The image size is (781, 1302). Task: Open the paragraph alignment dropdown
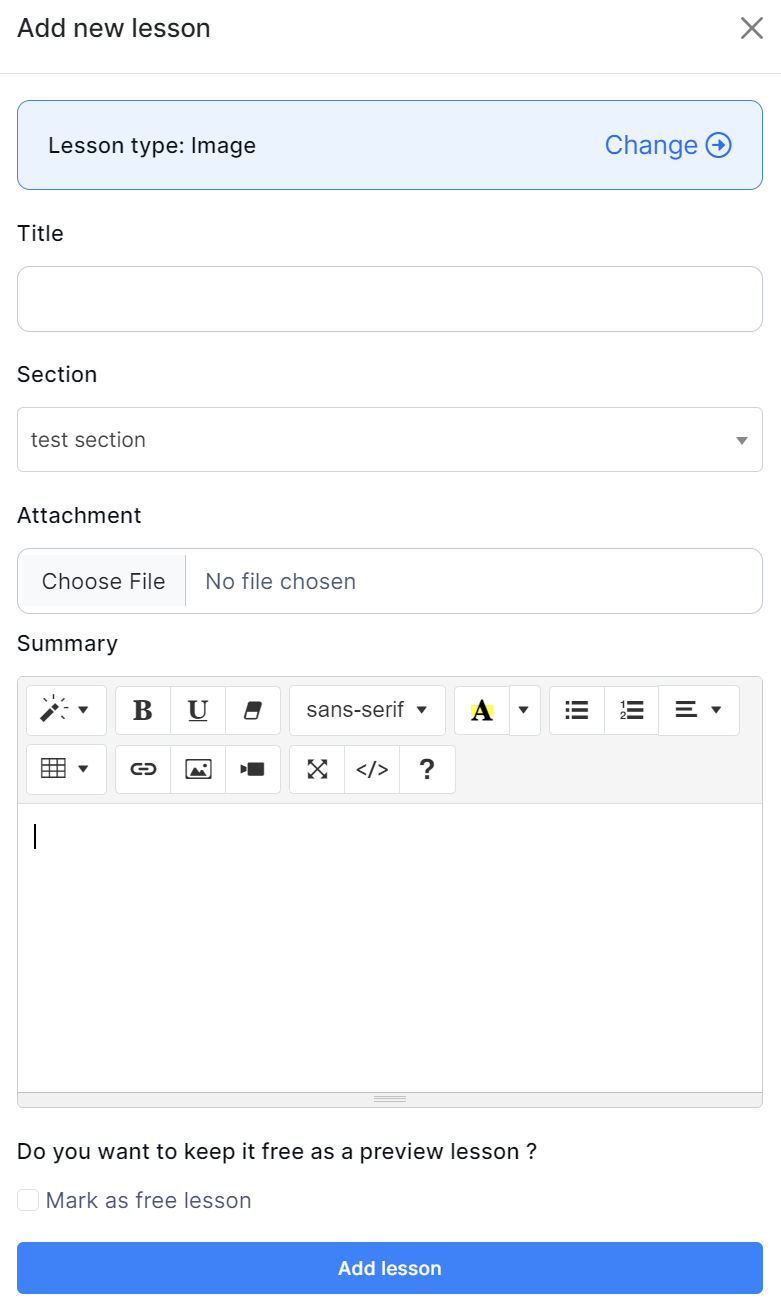click(698, 710)
